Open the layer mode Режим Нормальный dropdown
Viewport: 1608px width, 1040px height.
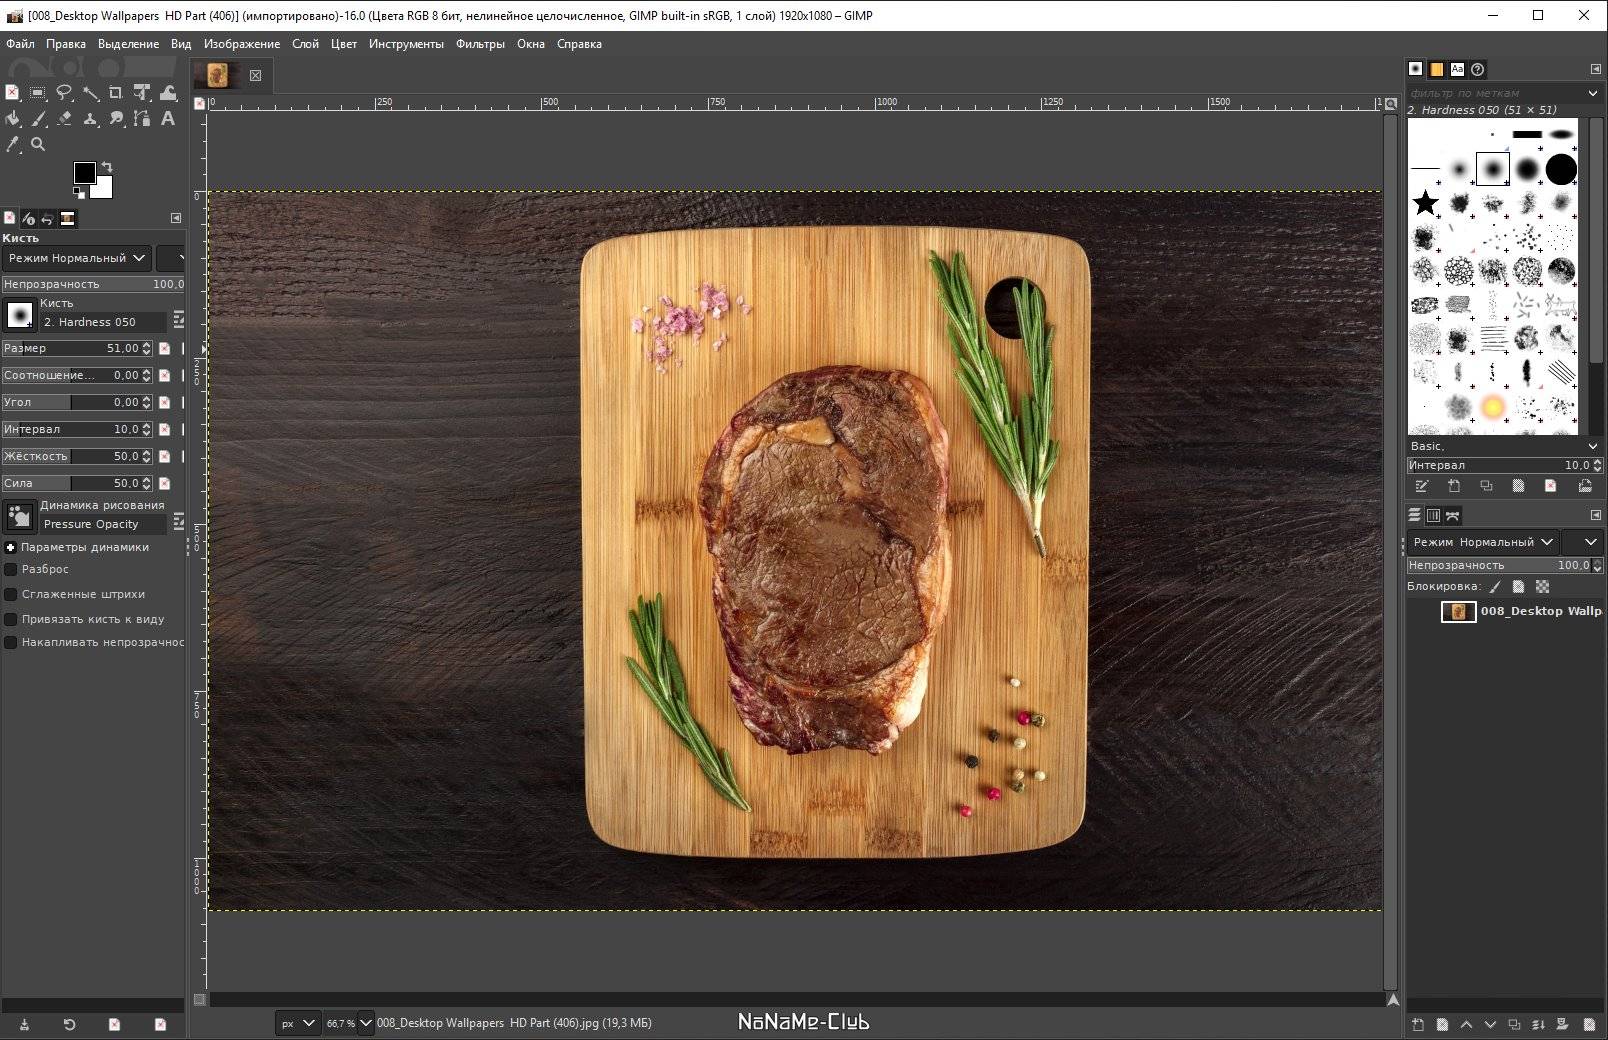coord(1483,542)
